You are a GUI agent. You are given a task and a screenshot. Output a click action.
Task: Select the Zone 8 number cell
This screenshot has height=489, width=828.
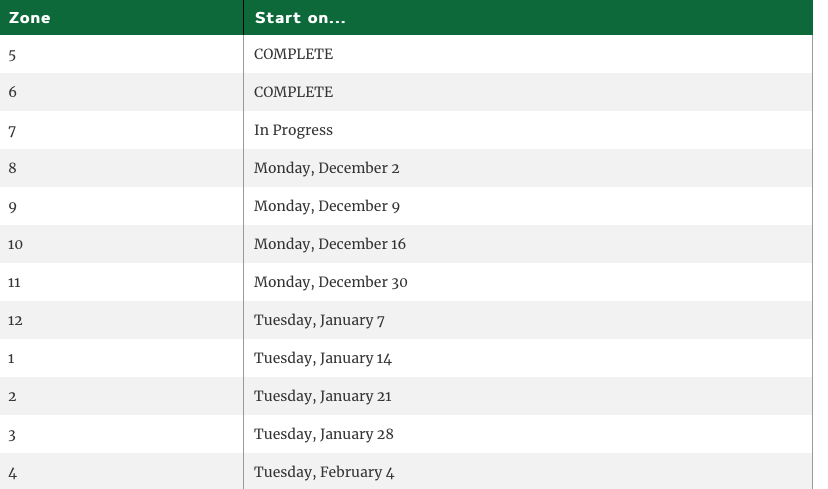coord(12,168)
